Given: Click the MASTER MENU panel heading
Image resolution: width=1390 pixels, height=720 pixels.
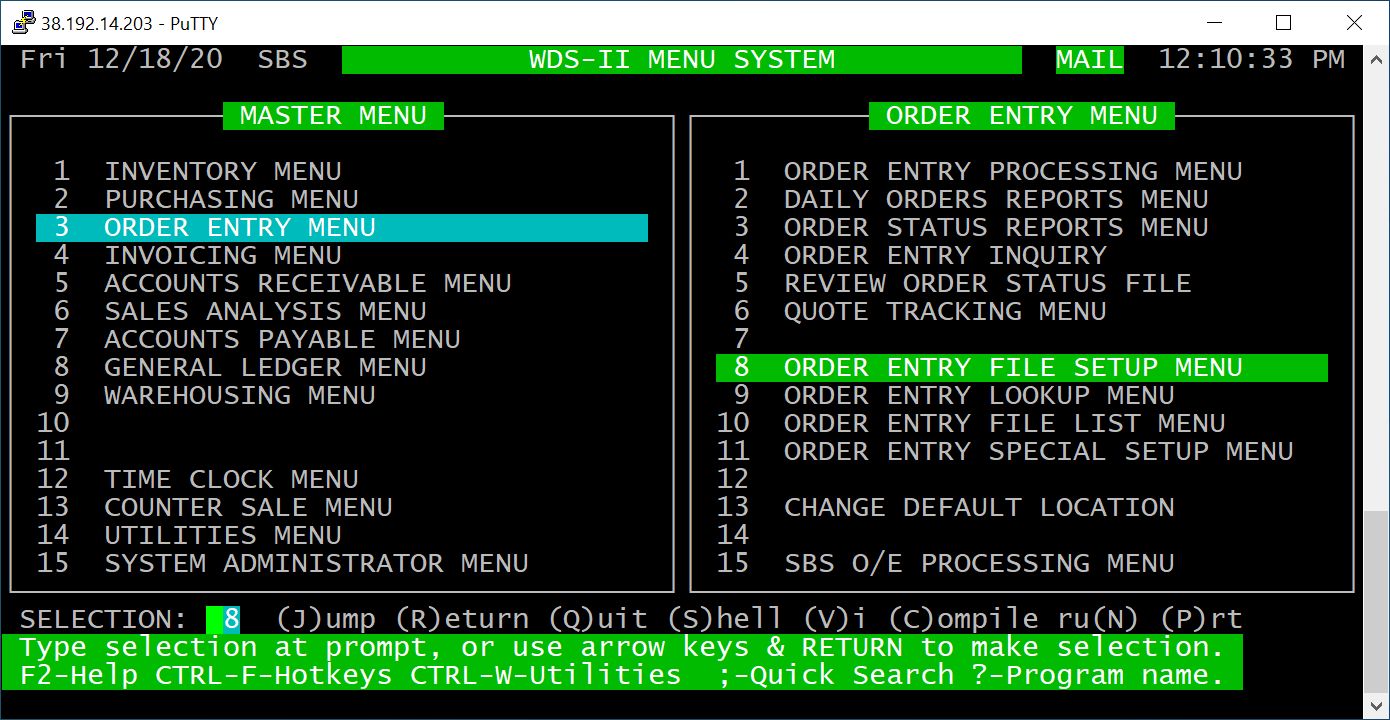Looking at the screenshot, I should (333, 115).
